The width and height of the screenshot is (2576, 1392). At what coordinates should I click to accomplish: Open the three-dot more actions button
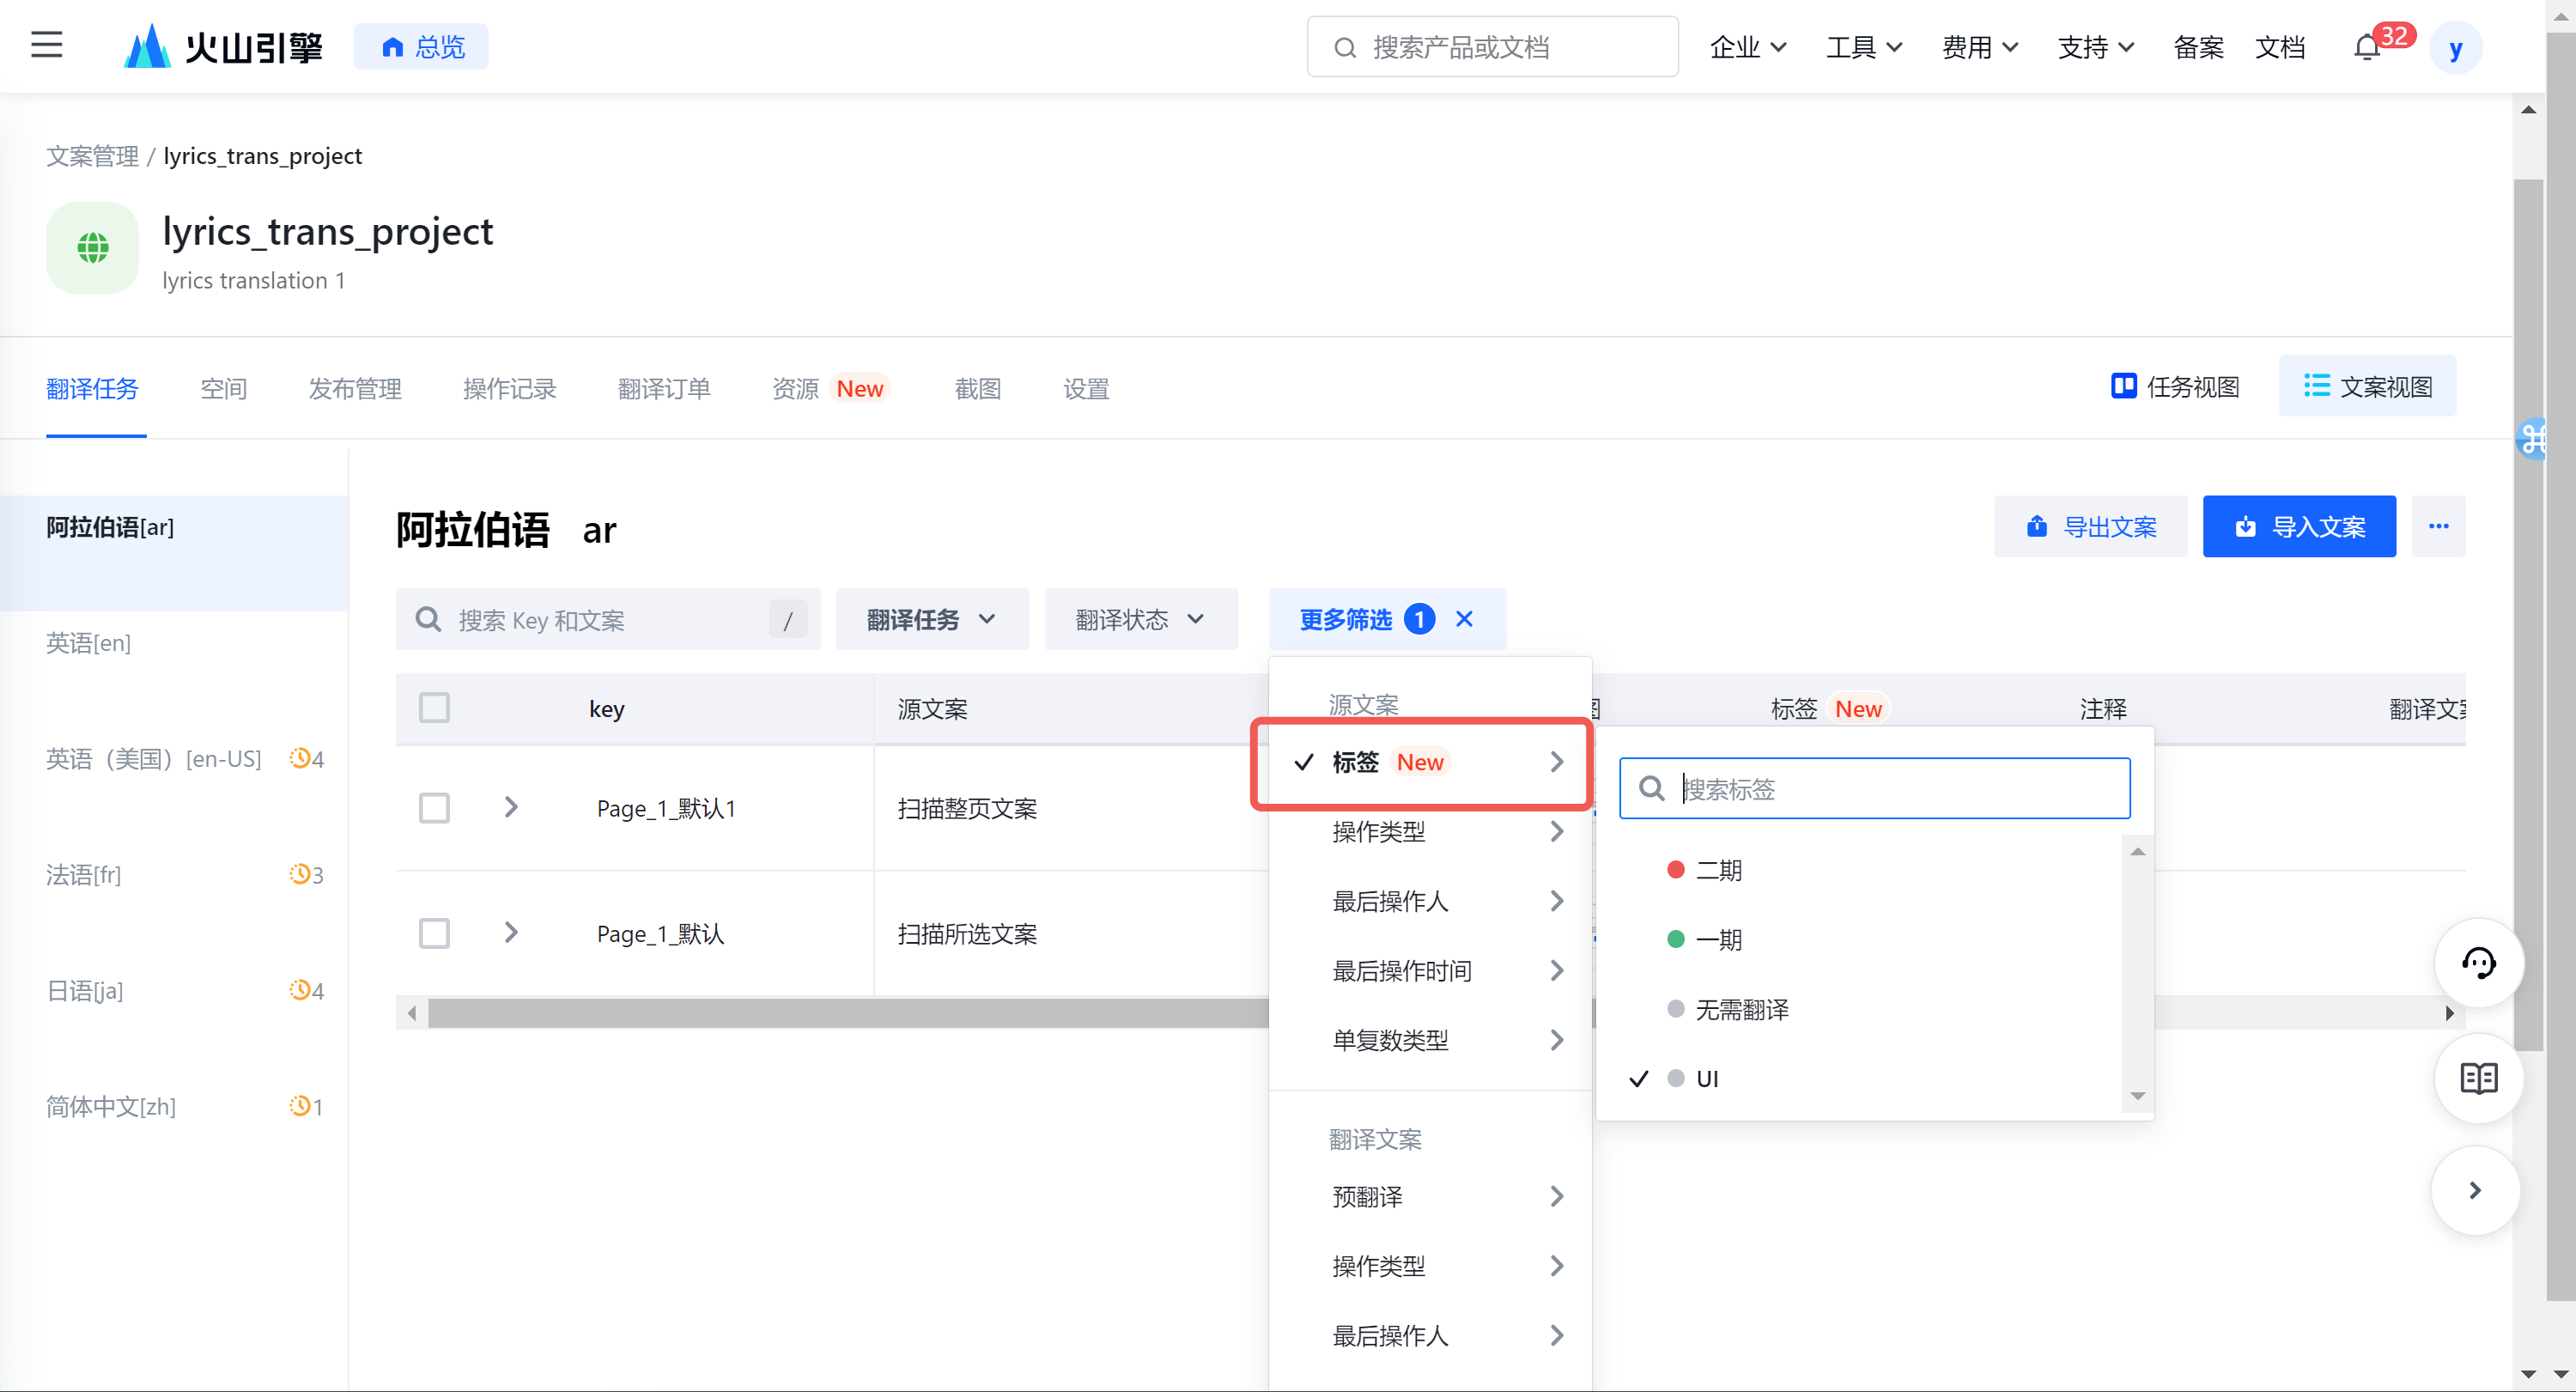(x=2438, y=526)
